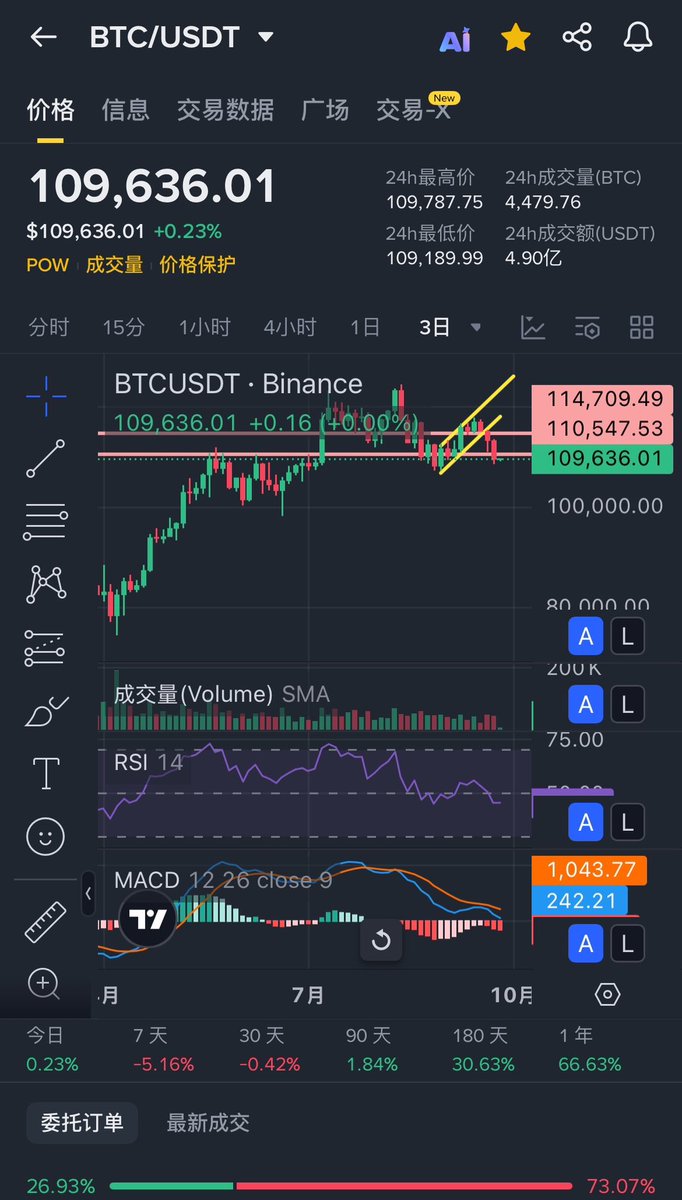Image resolution: width=682 pixels, height=1200 pixels.
Task: Toggle log scale L on the MACD pane
Action: pos(627,943)
